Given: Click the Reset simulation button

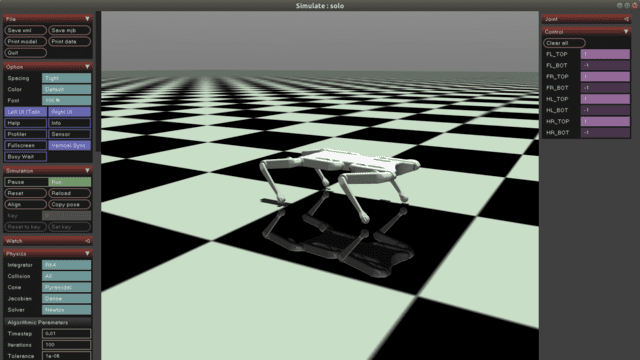Looking at the screenshot, I should pos(25,193).
